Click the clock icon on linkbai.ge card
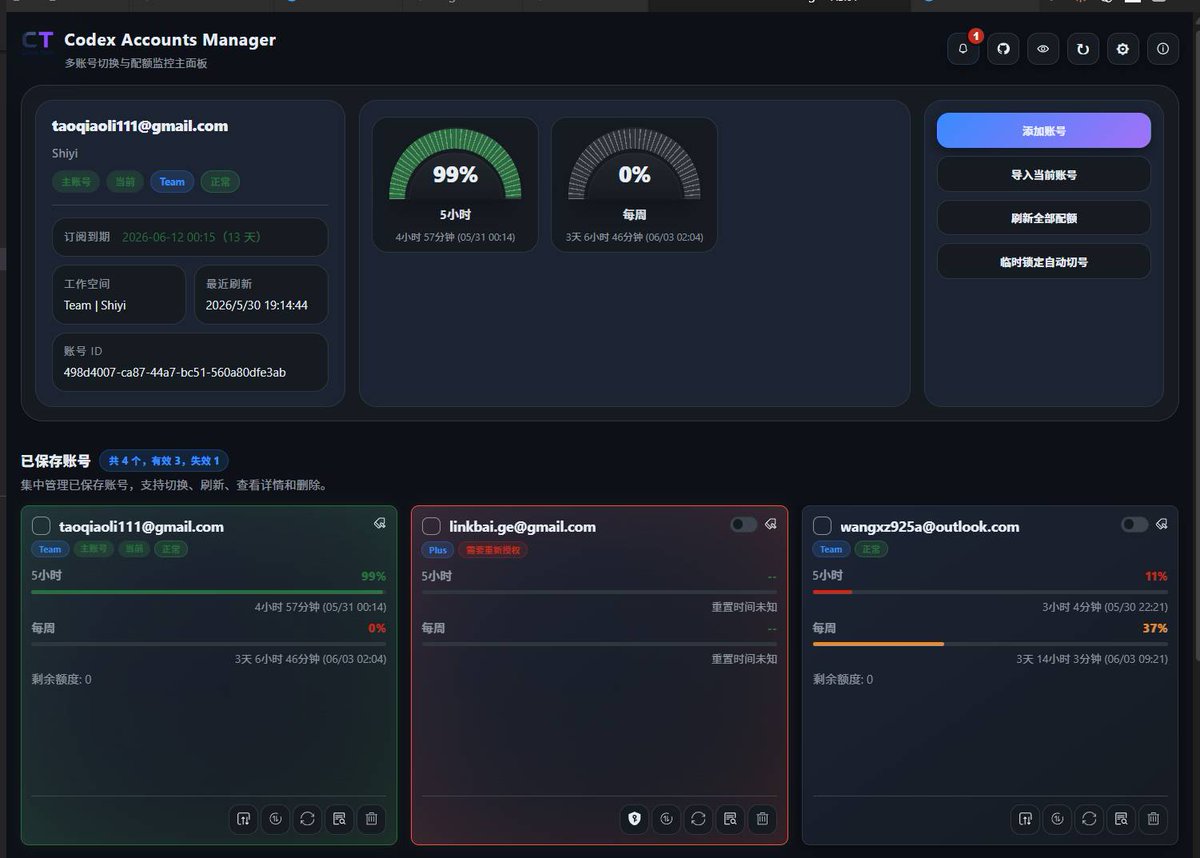Screen dimensions: 1200x858 click(666, 818)
